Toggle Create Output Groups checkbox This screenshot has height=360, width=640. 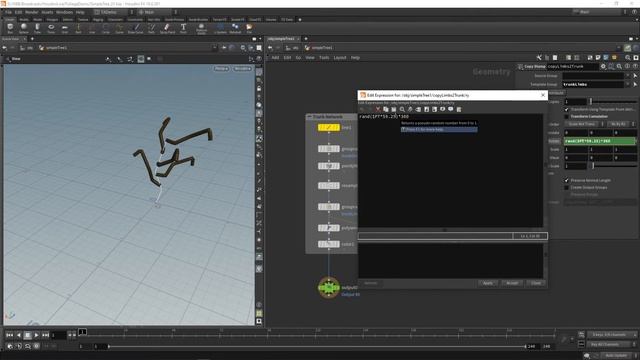[x=566, y=188]
